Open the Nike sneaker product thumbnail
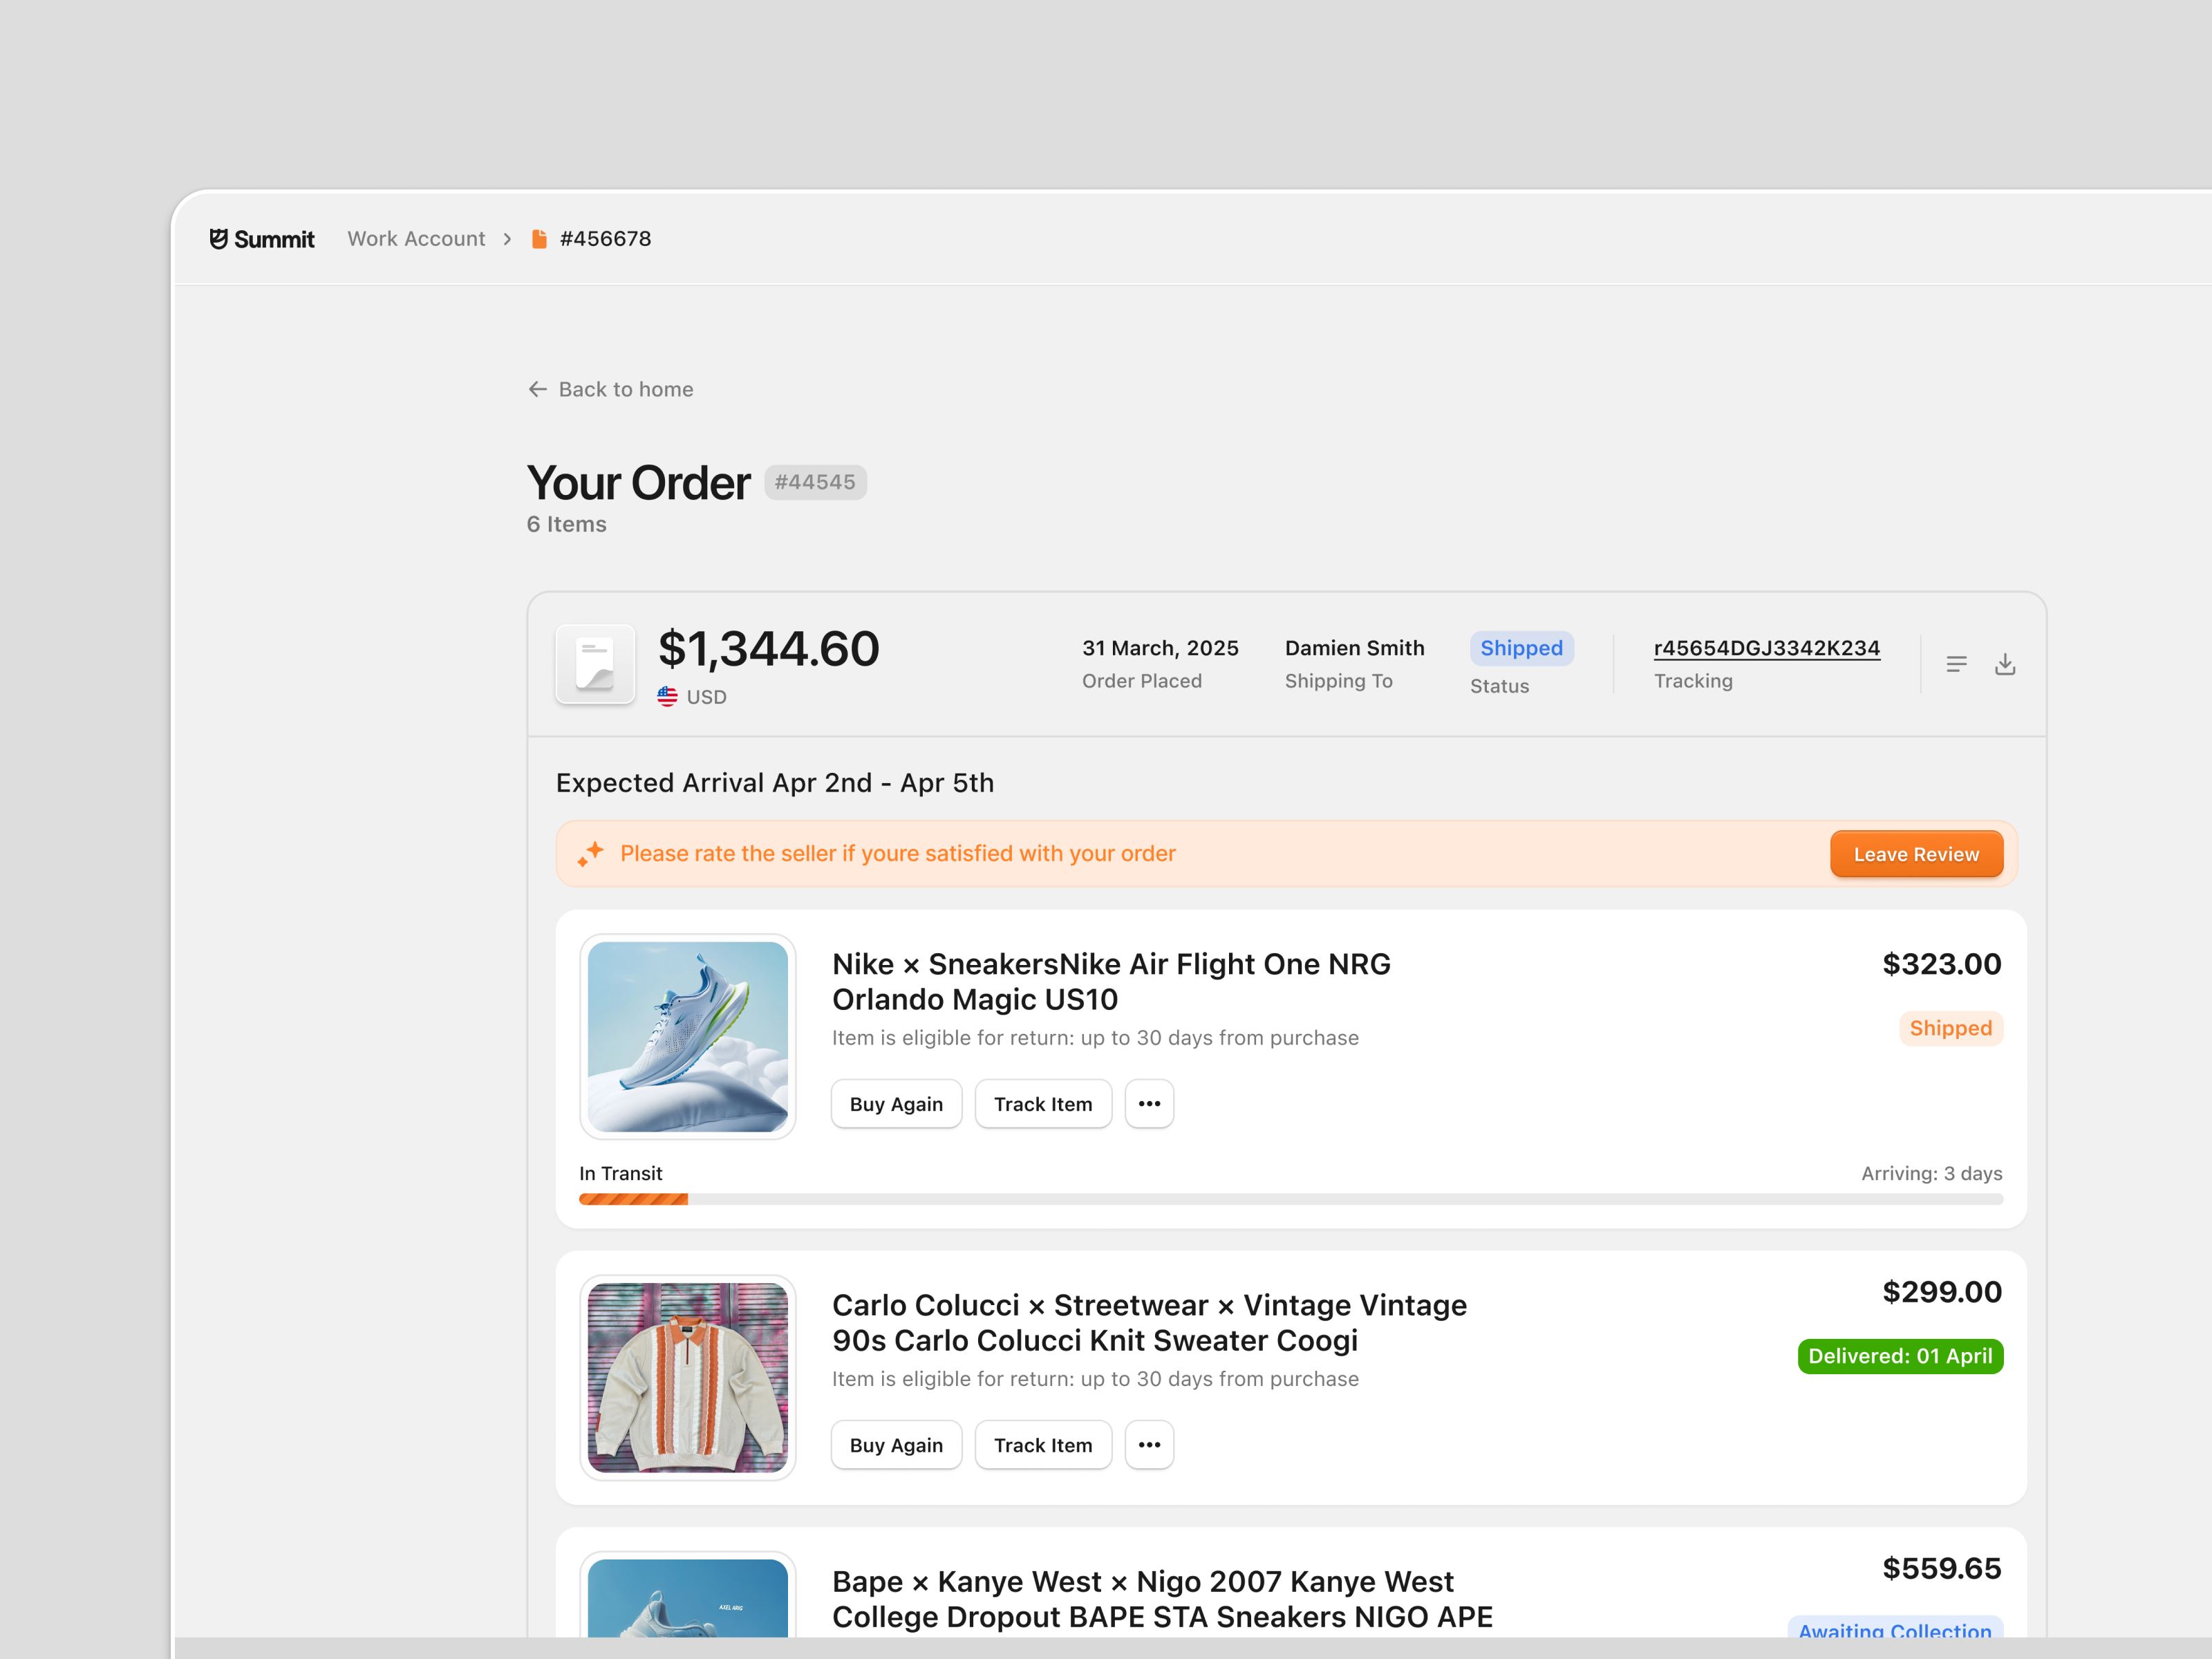2212x1659 pixels. pyautogui.click(x=687, y=1036)
